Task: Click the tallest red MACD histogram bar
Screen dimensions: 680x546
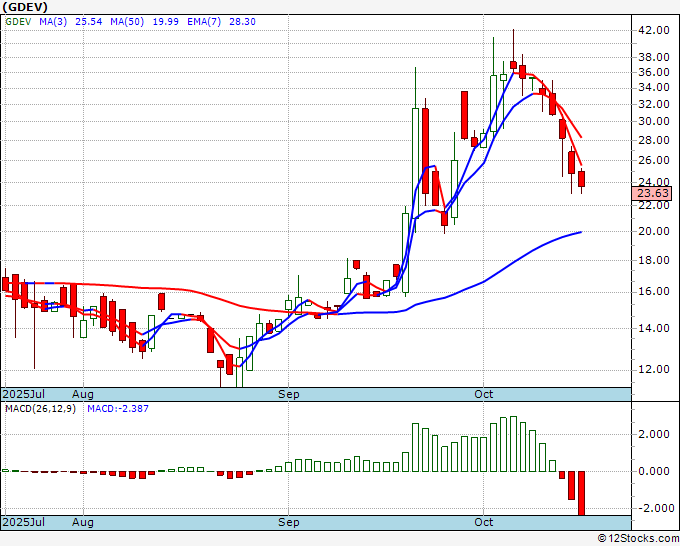Action: click(x=582, y=493)
